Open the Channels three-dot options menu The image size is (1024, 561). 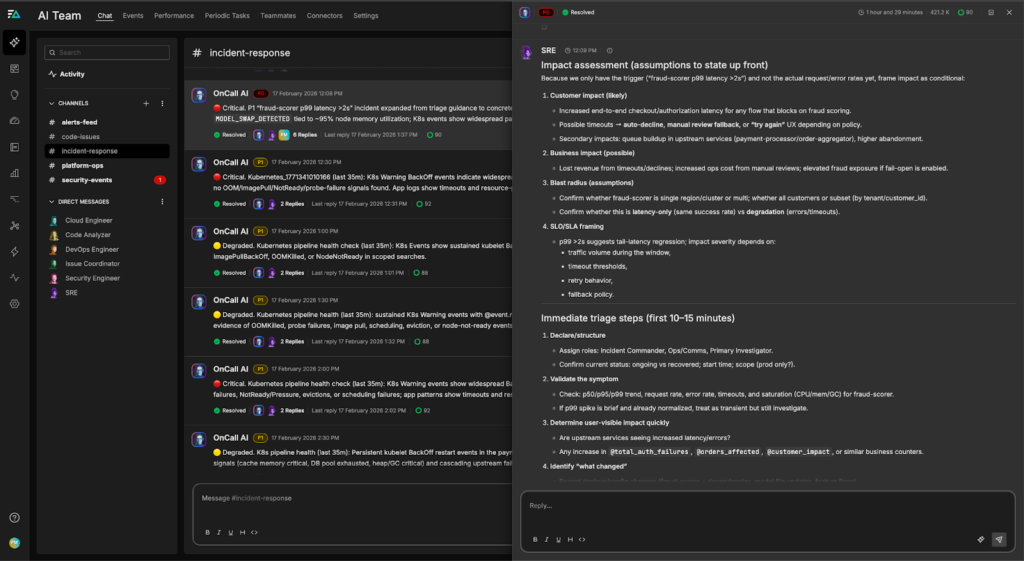(x=161, y=103)
